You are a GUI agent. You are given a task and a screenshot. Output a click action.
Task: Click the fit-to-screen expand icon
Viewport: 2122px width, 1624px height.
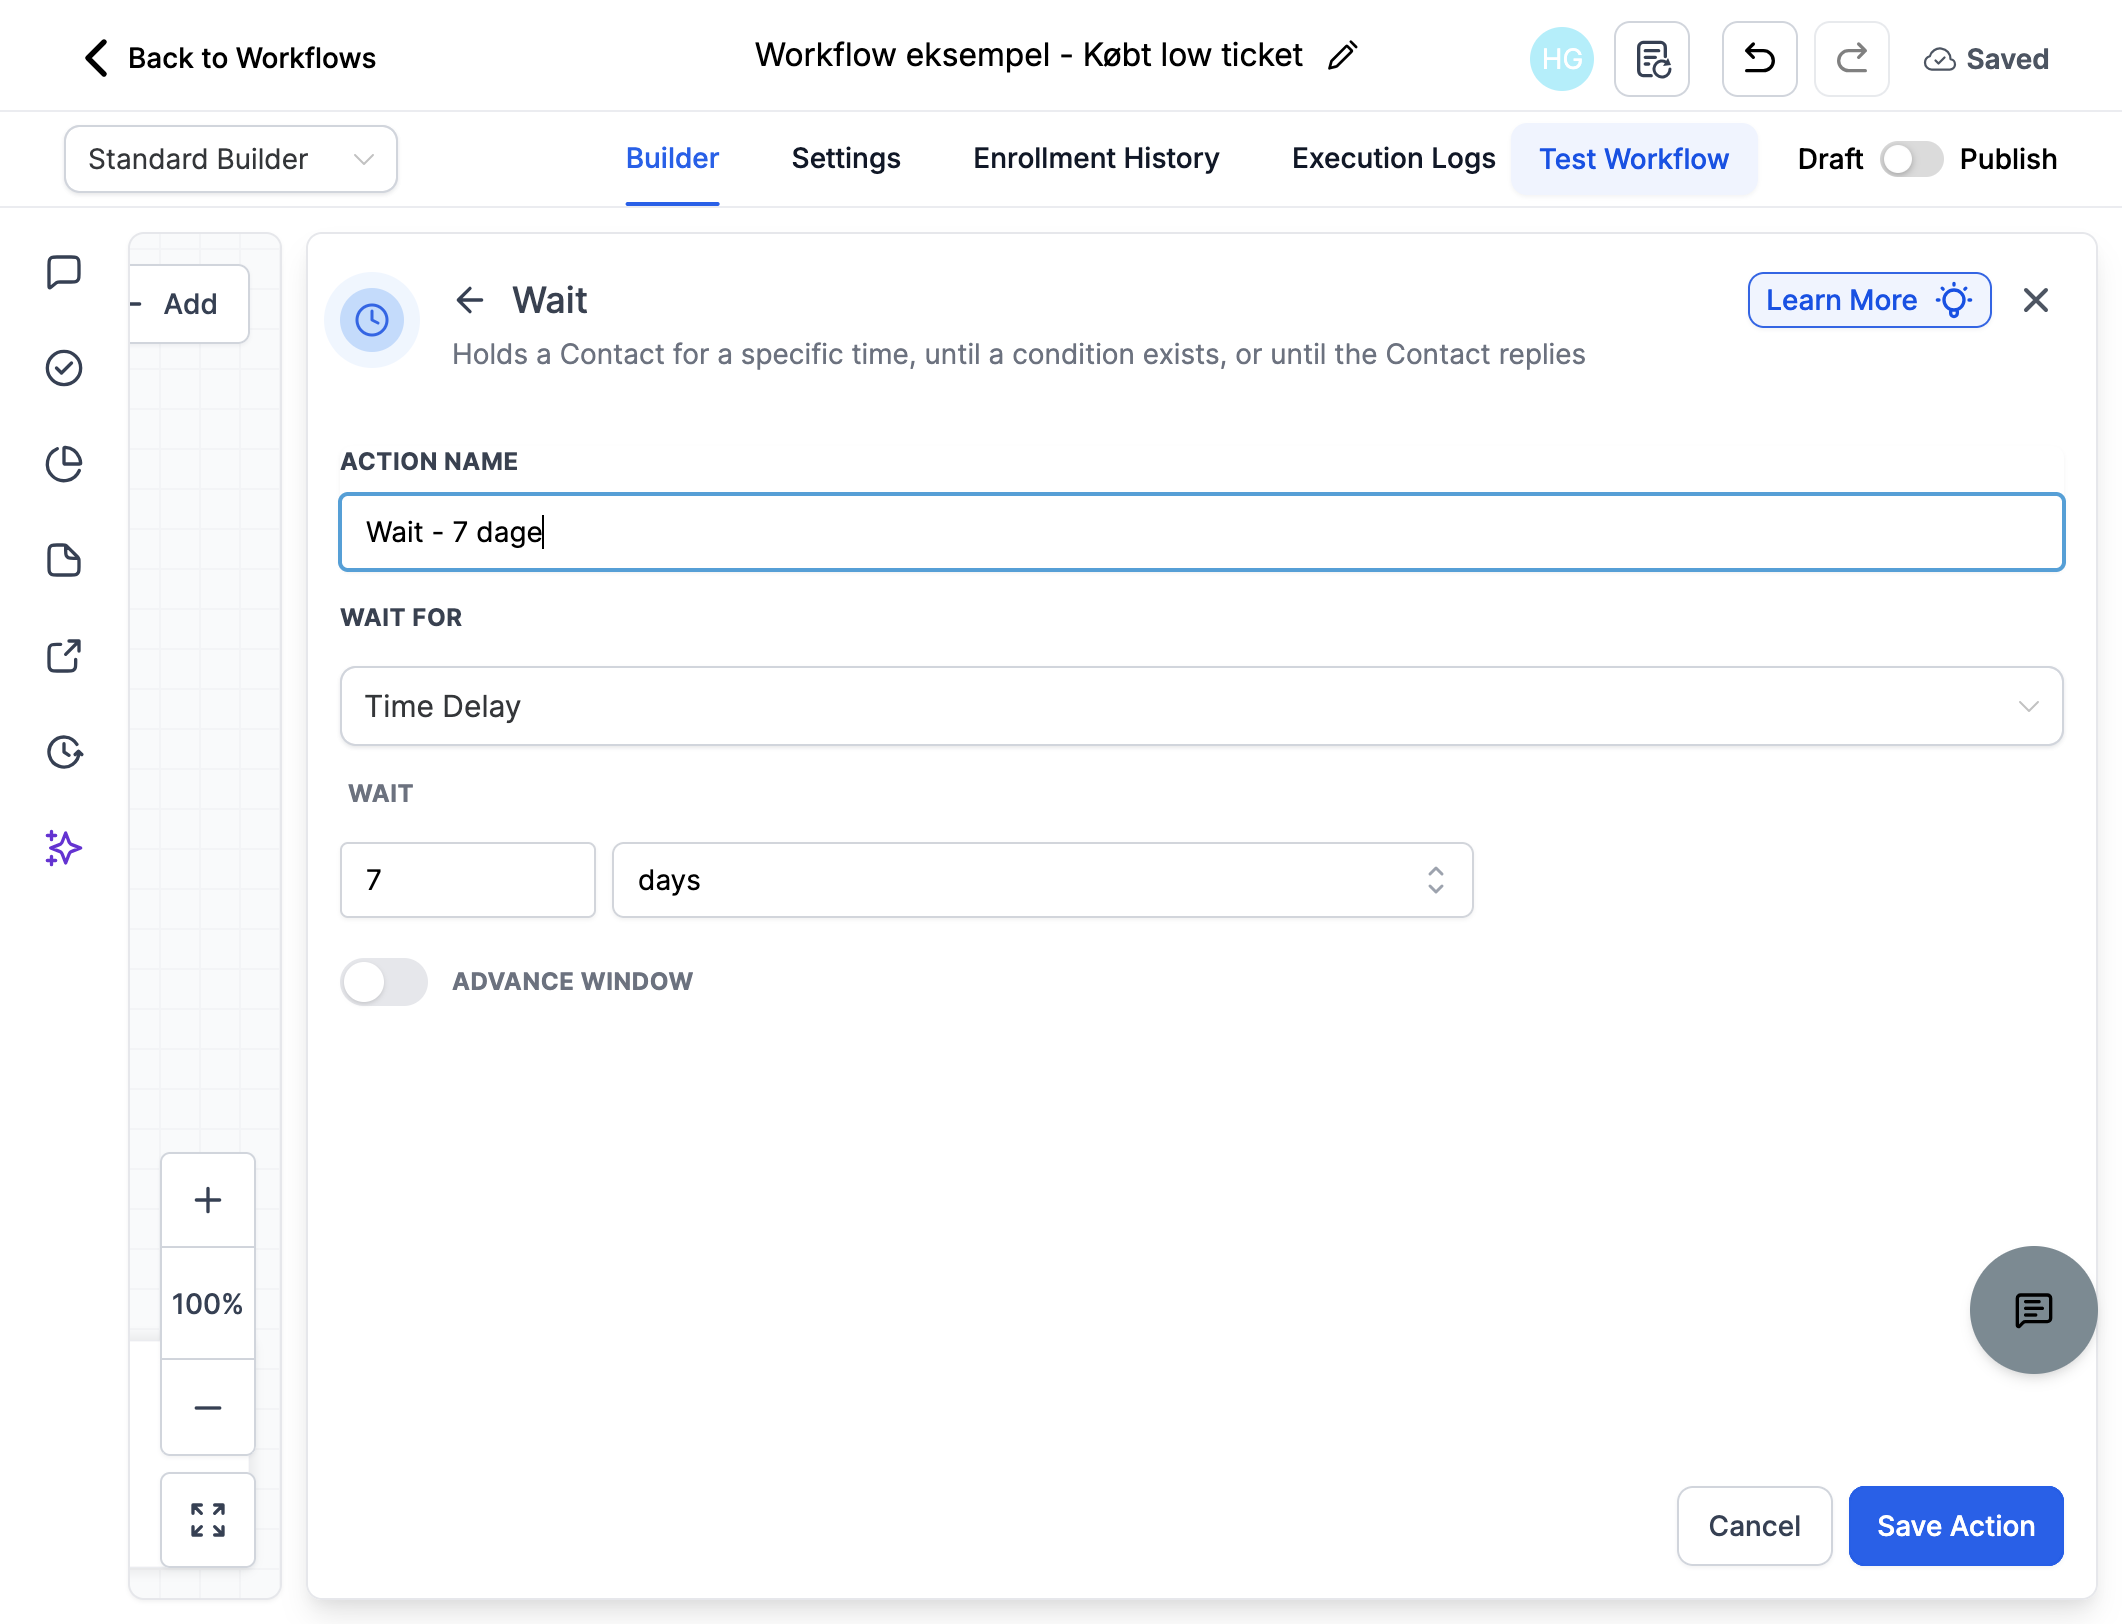pos(208,1520)
